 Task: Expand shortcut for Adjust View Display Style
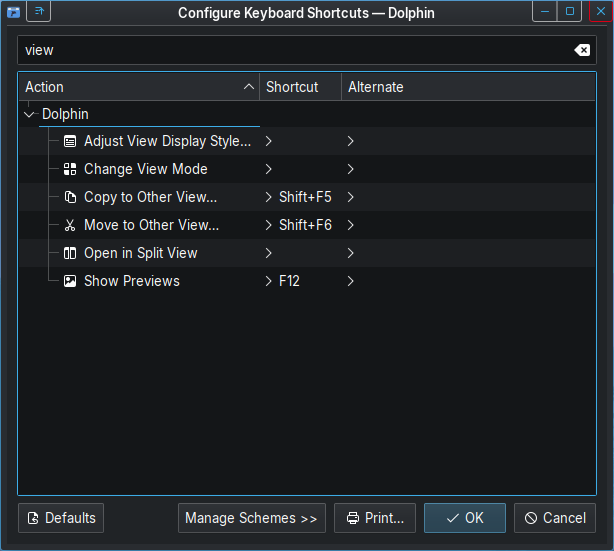click(x=268, y=141)
